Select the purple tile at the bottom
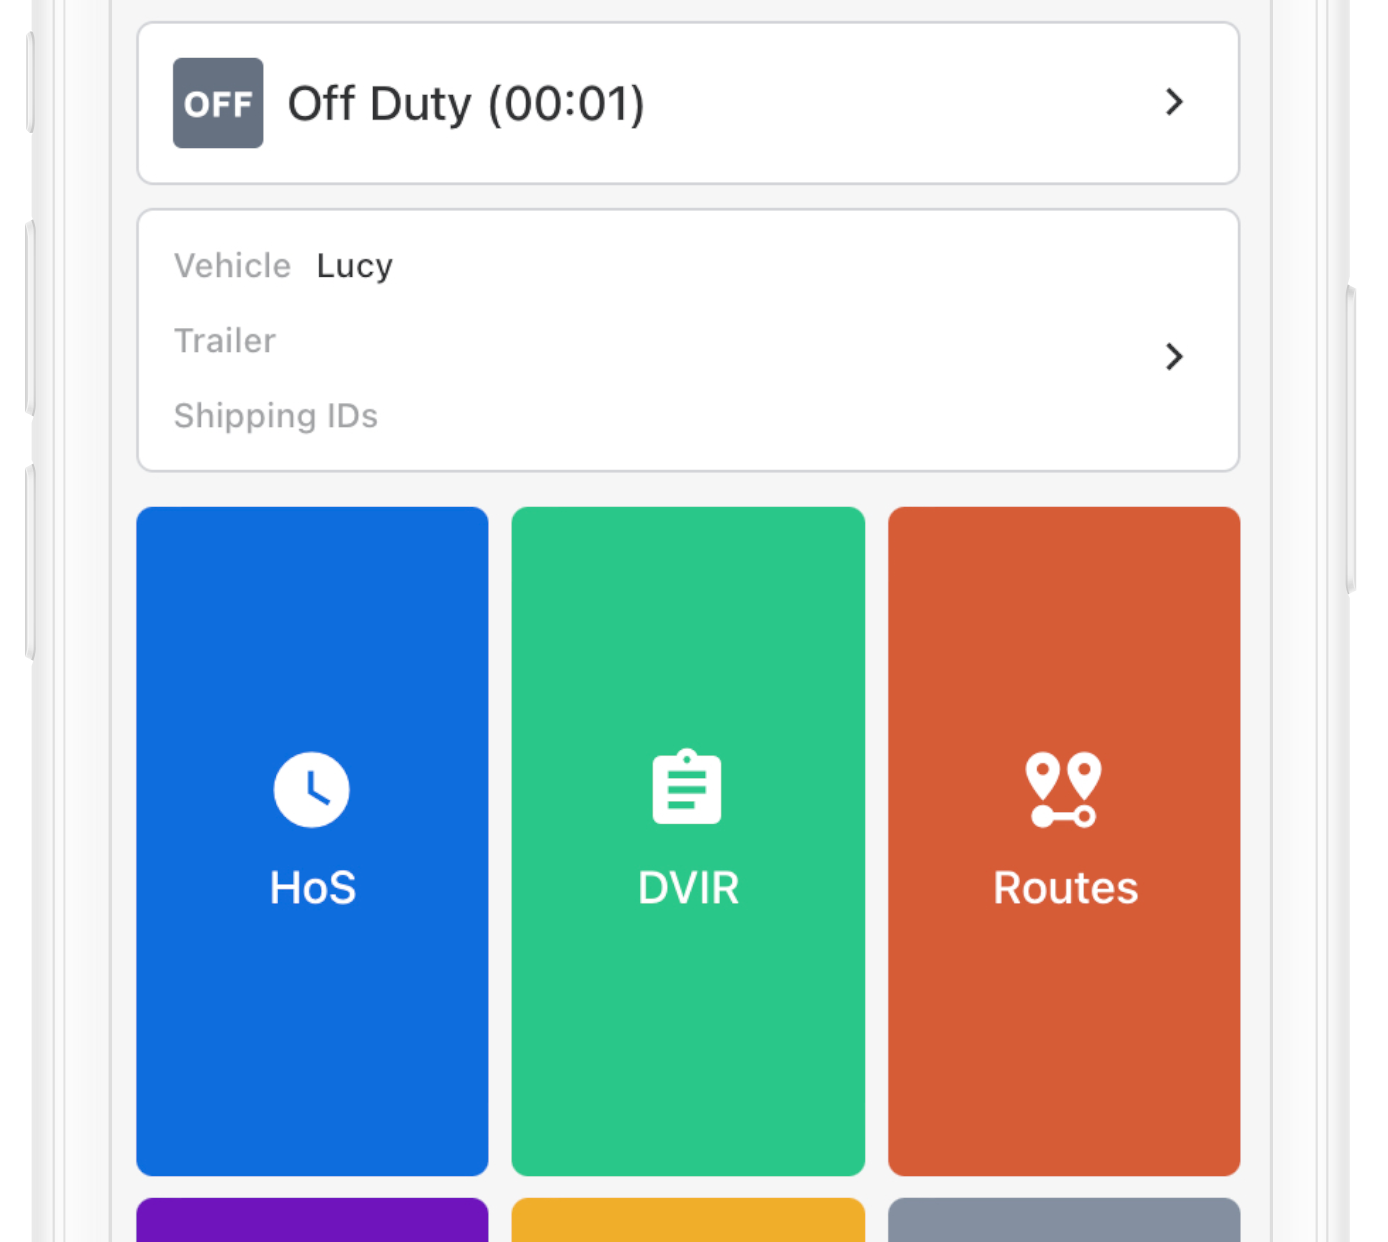This screenshot has width=1388, height=1242. pos(312,1220)
